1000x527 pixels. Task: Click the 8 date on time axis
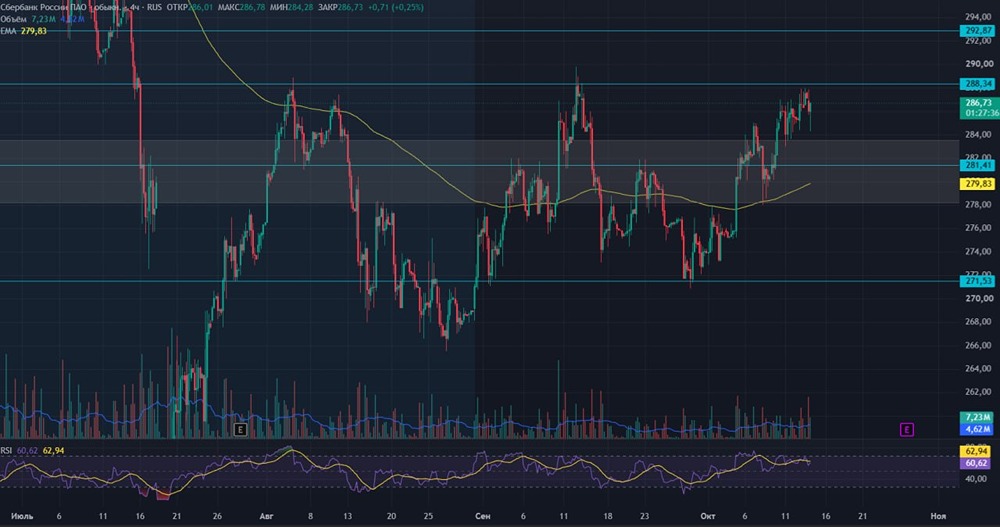(311, 516)
